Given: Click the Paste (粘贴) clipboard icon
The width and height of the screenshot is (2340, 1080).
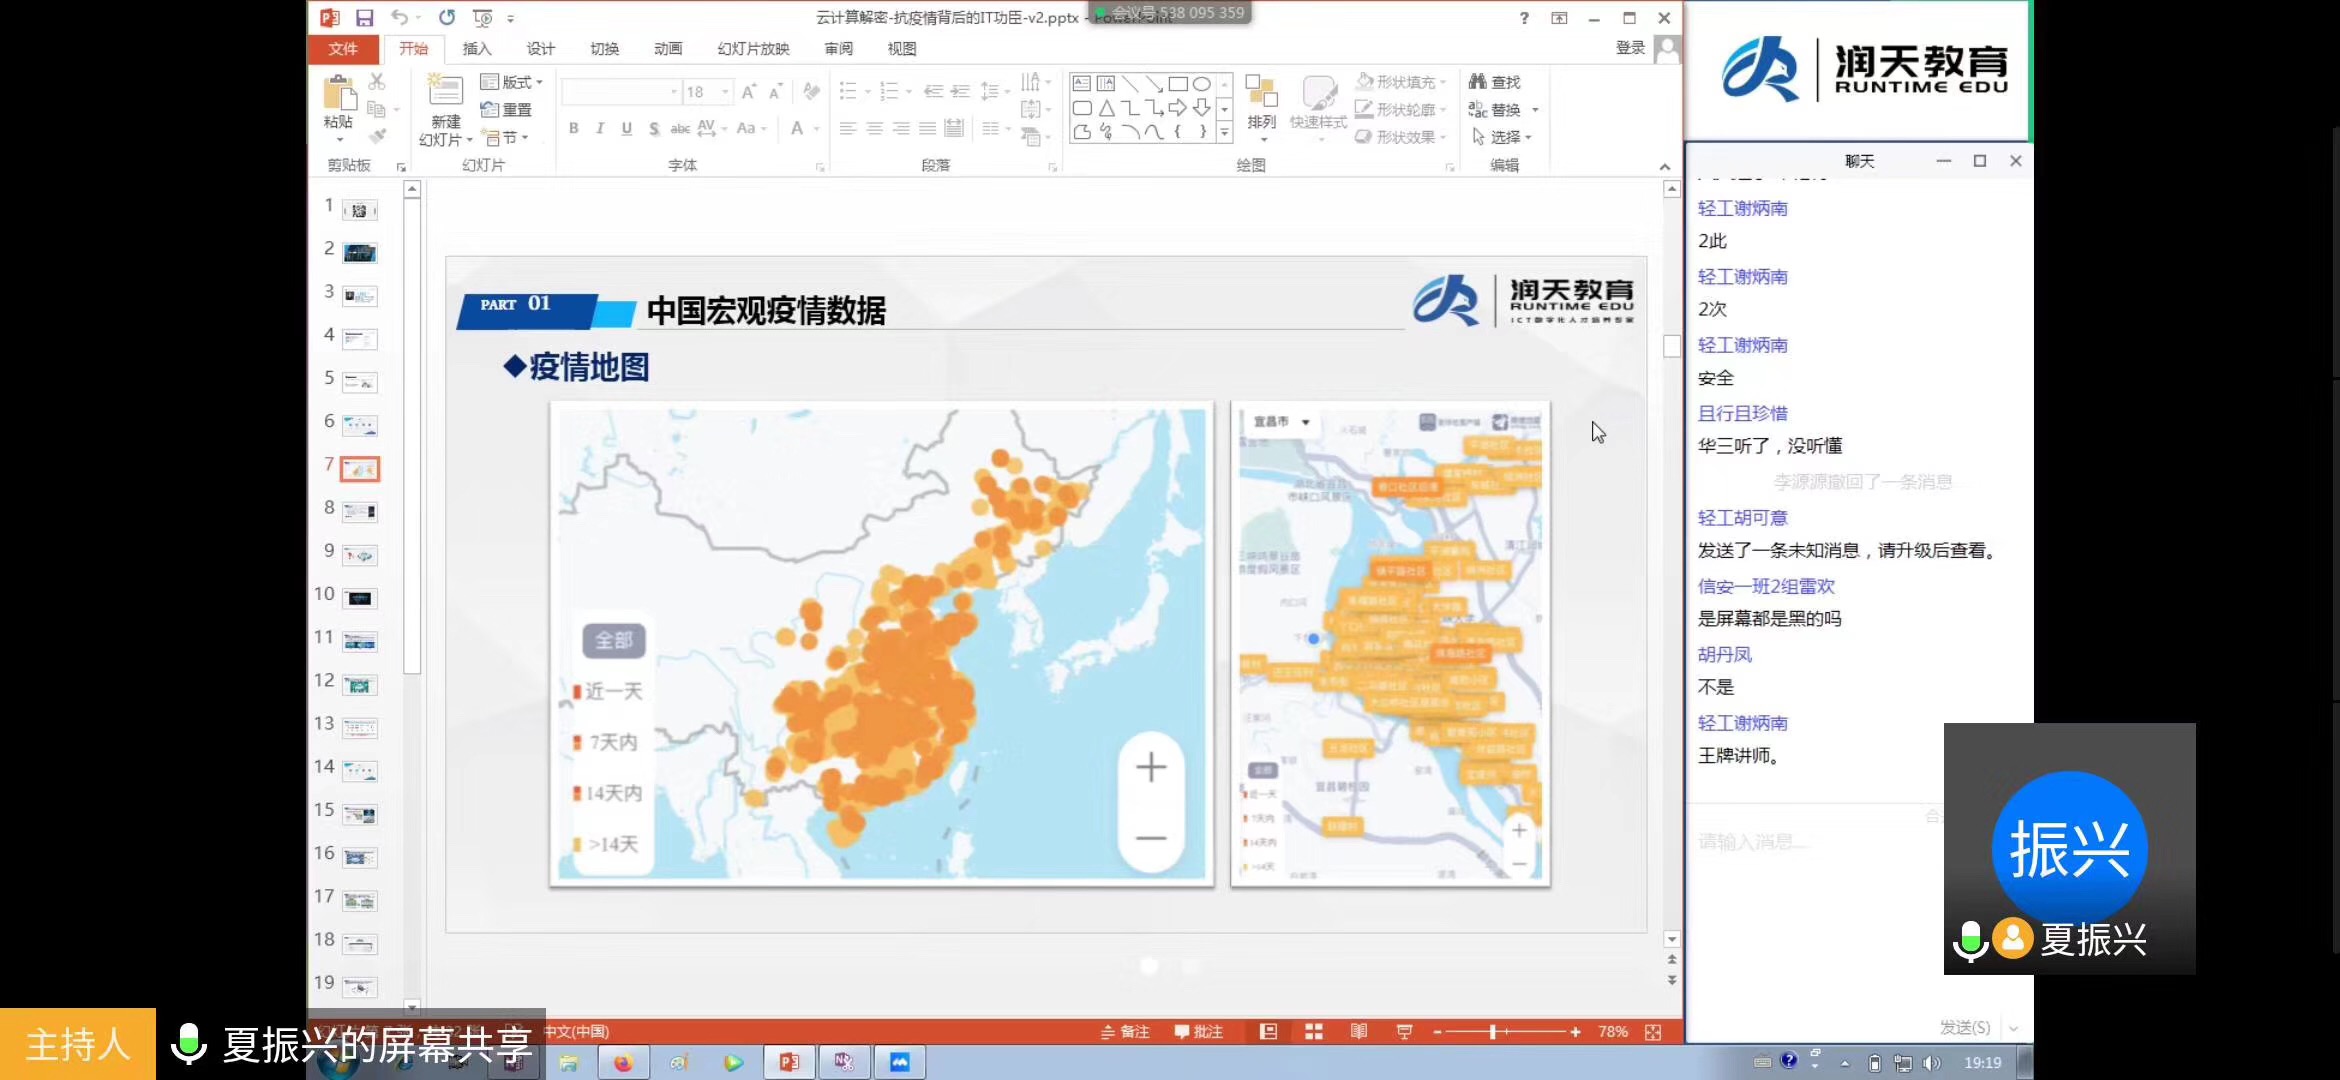Looking at the screenshot, I should click(339, 94).
